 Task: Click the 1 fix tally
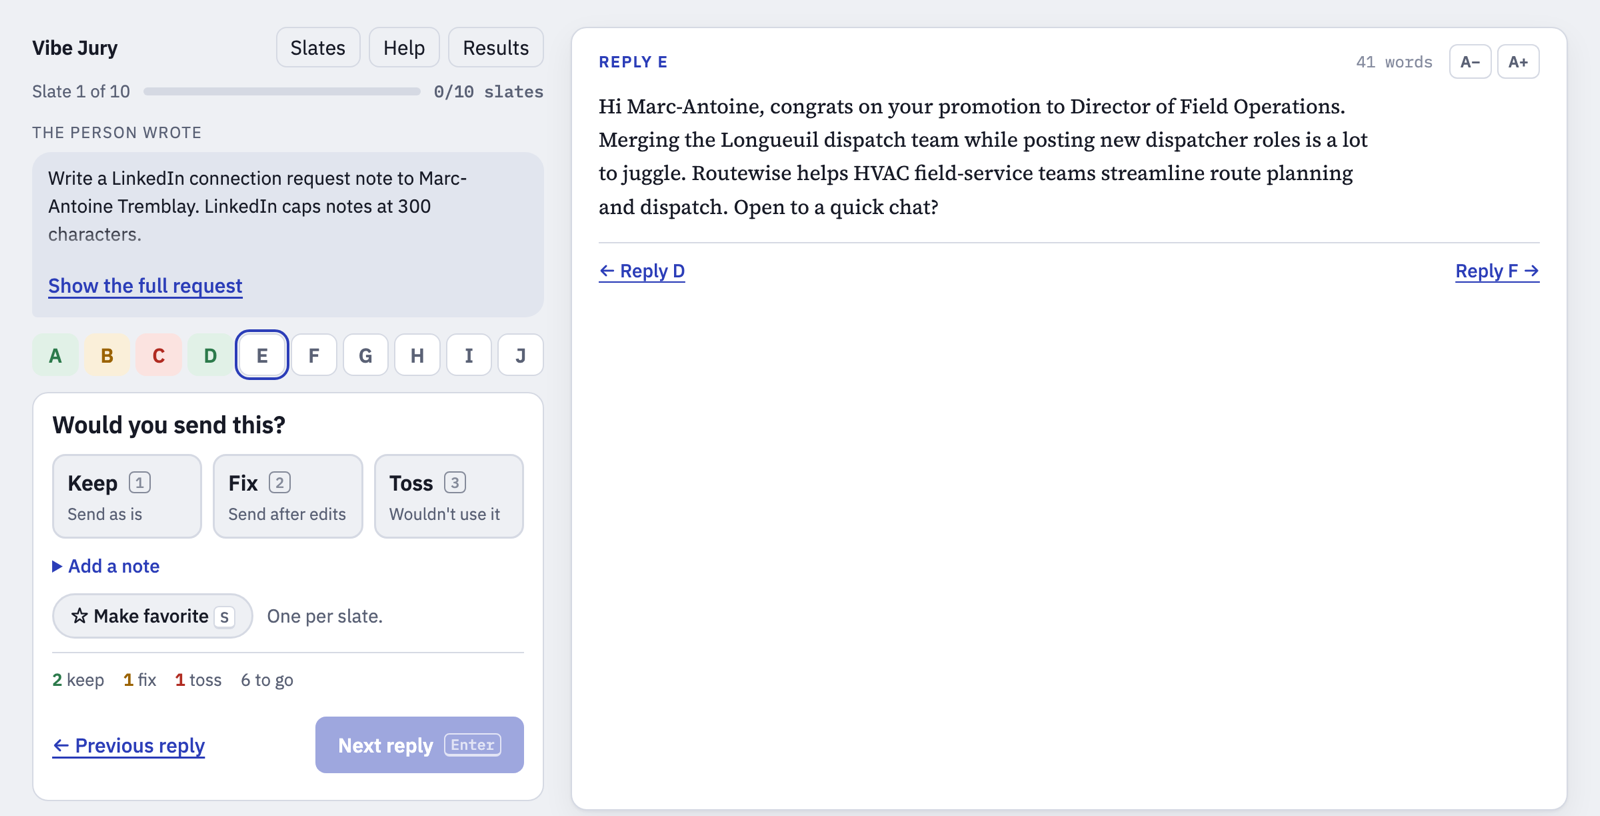pyautogui.click(x=140, y=680)
